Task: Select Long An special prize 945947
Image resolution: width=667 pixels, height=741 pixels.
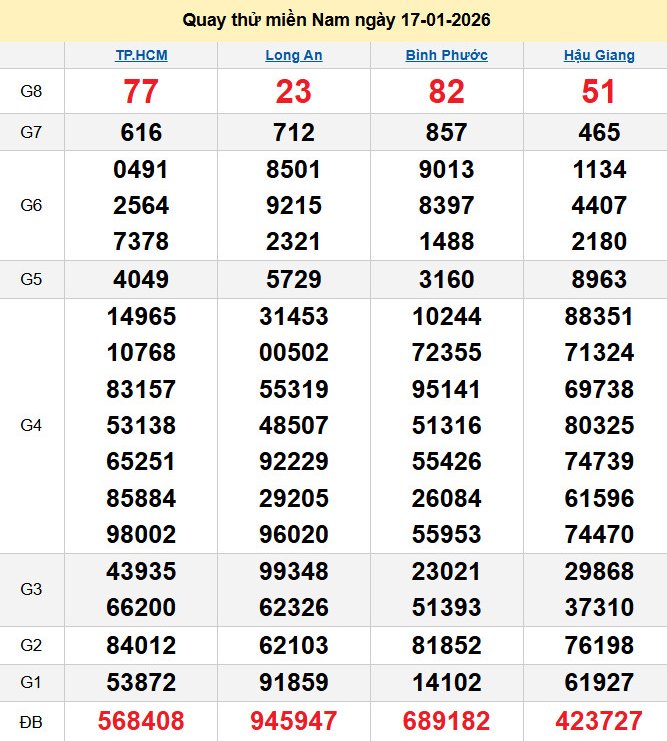Action: coord(293,721)
